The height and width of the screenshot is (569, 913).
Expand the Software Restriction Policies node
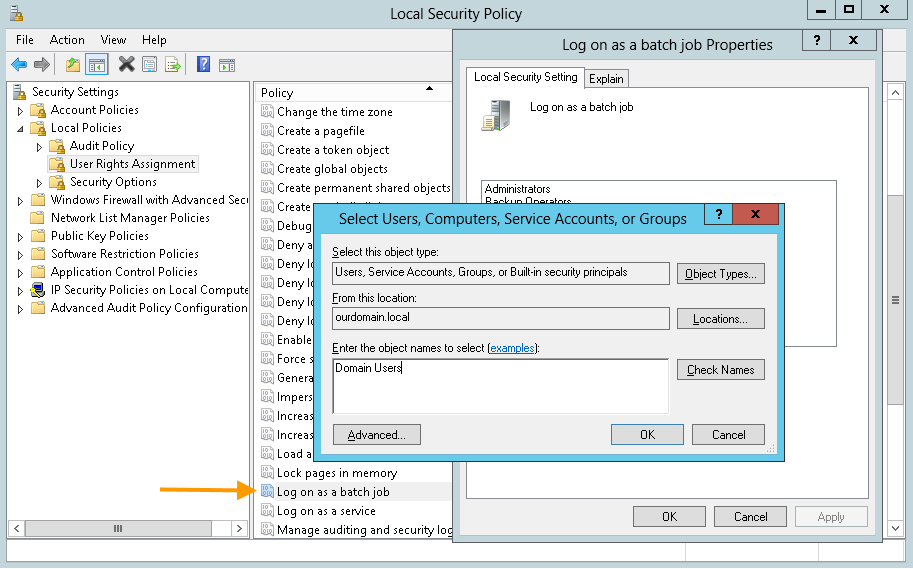click(x=20, y=255)
